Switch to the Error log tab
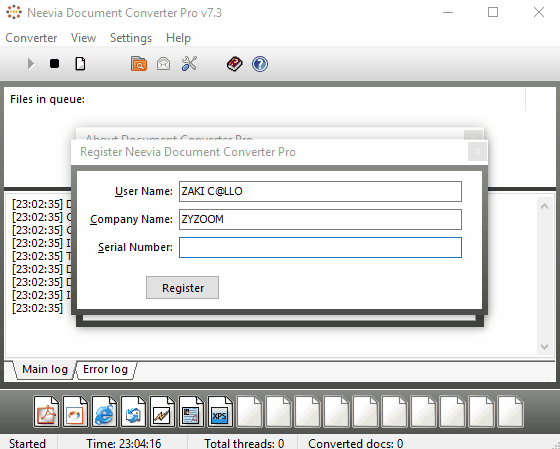Viewport: 560px width, 449px height. (x=105, y=369)
